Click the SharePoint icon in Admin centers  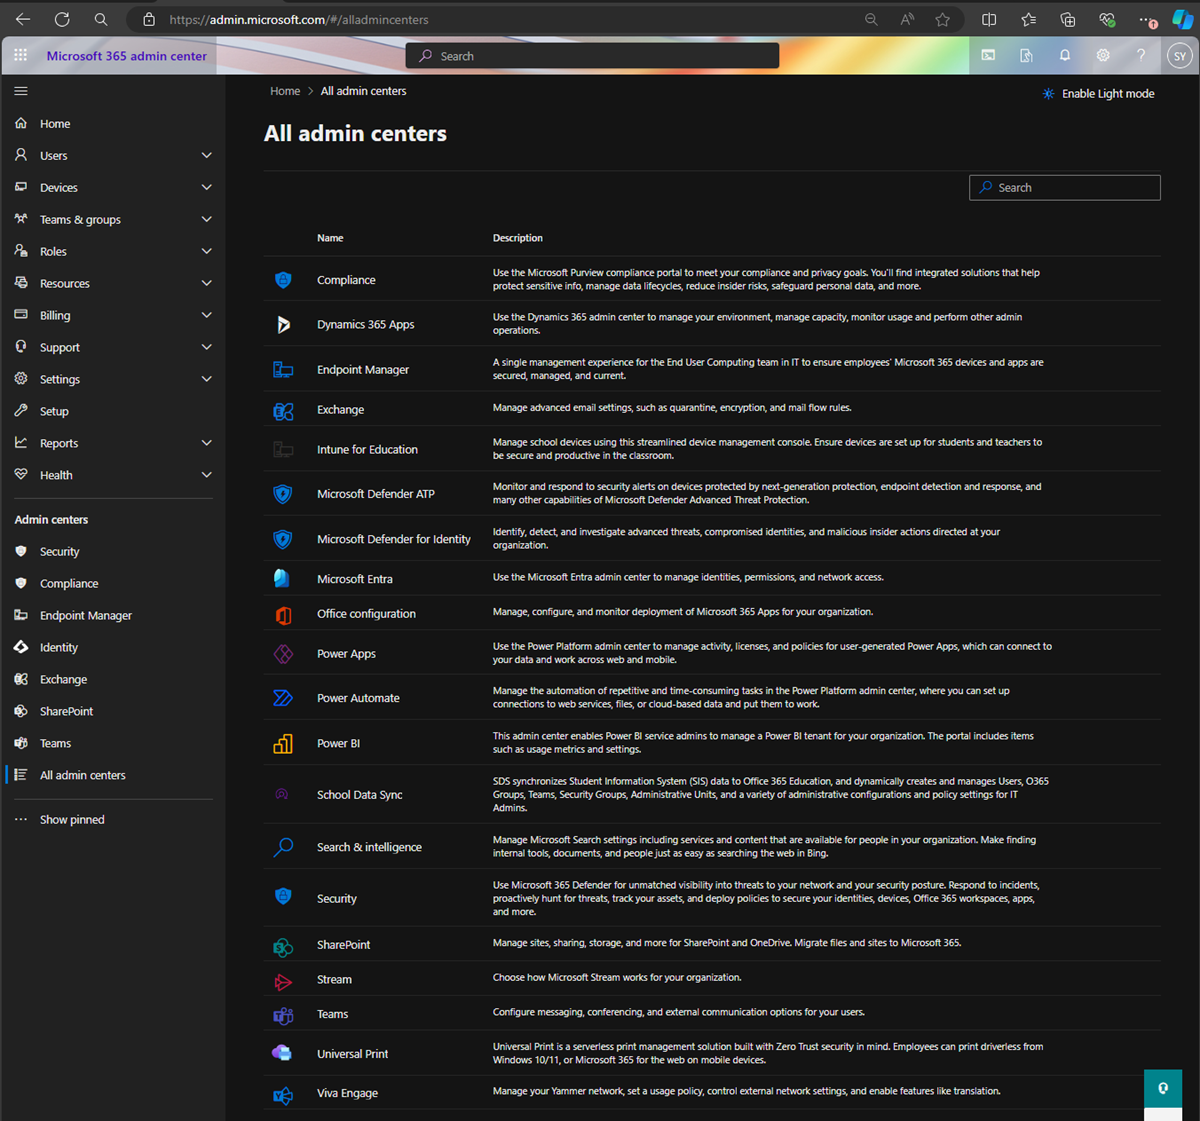[20, 711]
